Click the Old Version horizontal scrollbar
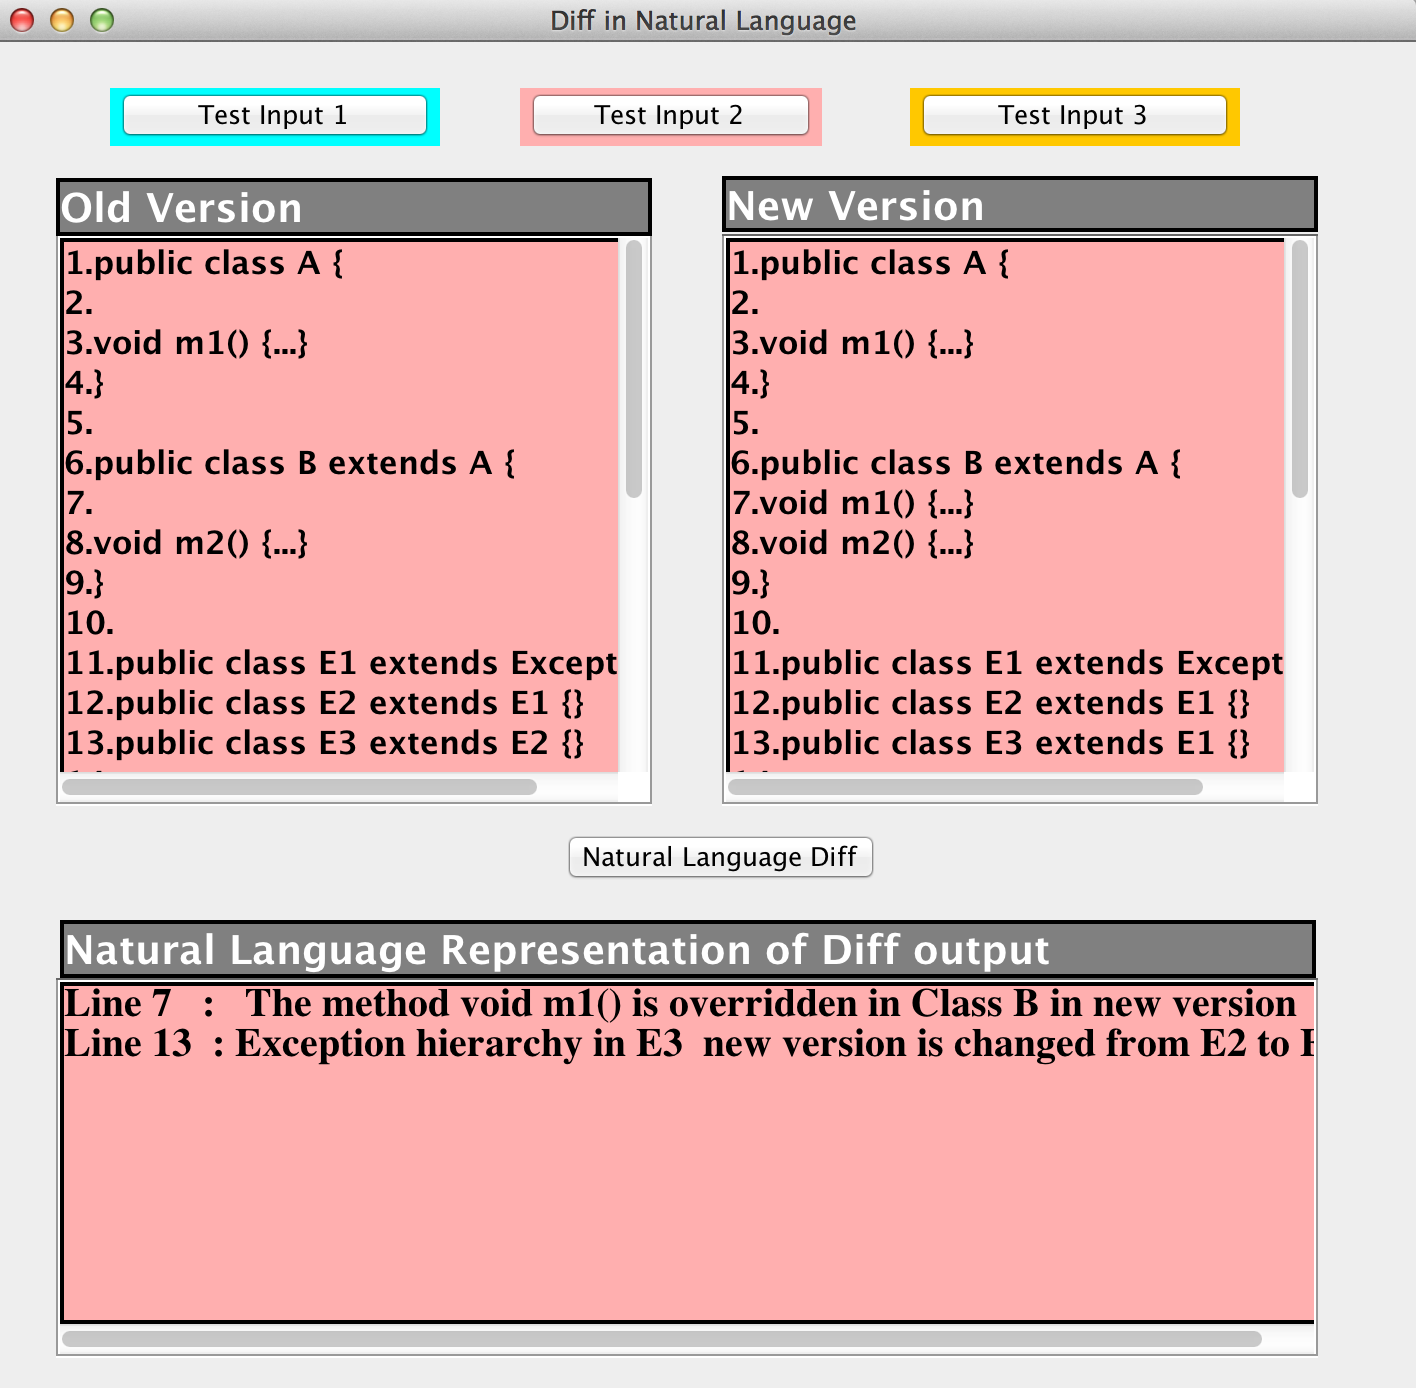The image size is (1416, 1388). [x=300, y=787]
